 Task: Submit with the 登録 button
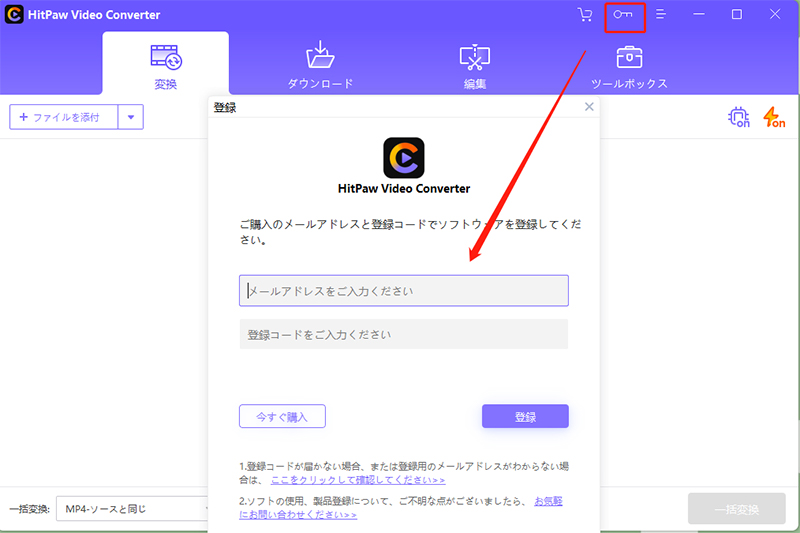pos(525,416)
